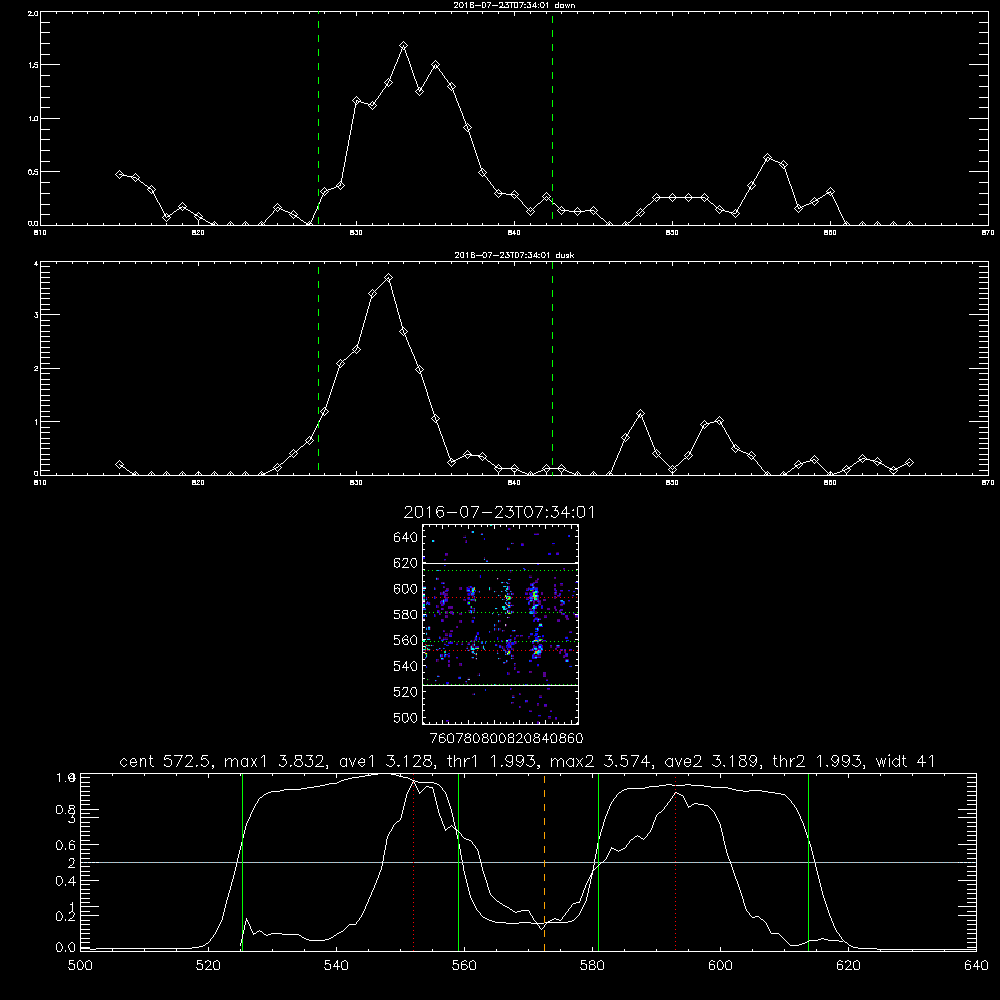Click the left green dashed line in dawn plot
The width and height of the screenshot is (1000, 1000).
coord(318,119)
